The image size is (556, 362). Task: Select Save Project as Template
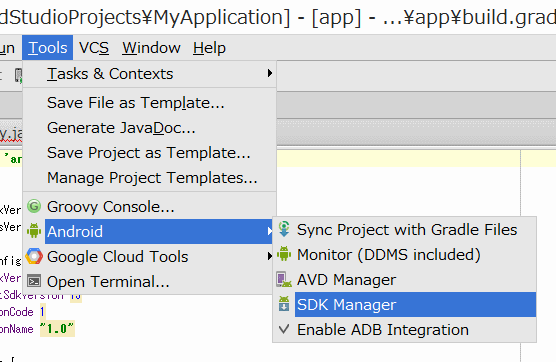(x=150, y=153)
